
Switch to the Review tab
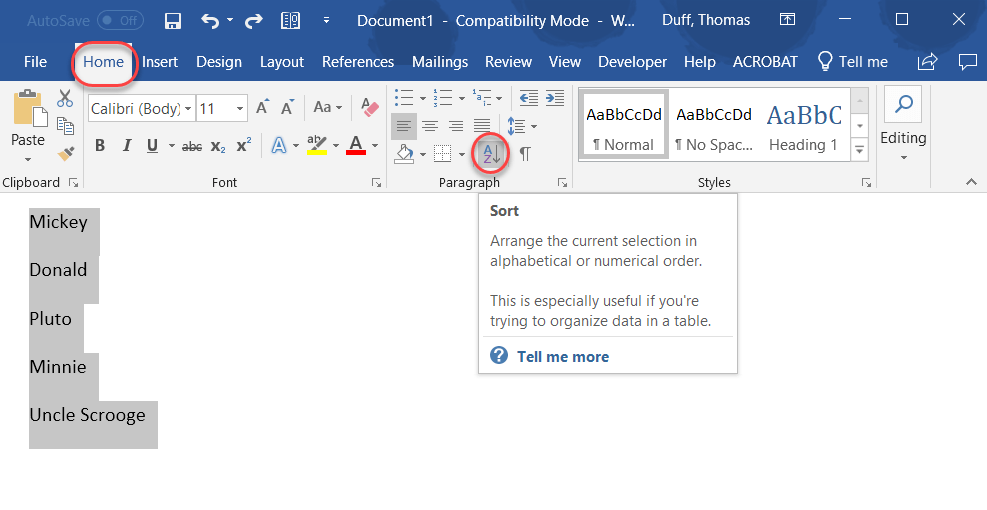click(x=509, y=62)
